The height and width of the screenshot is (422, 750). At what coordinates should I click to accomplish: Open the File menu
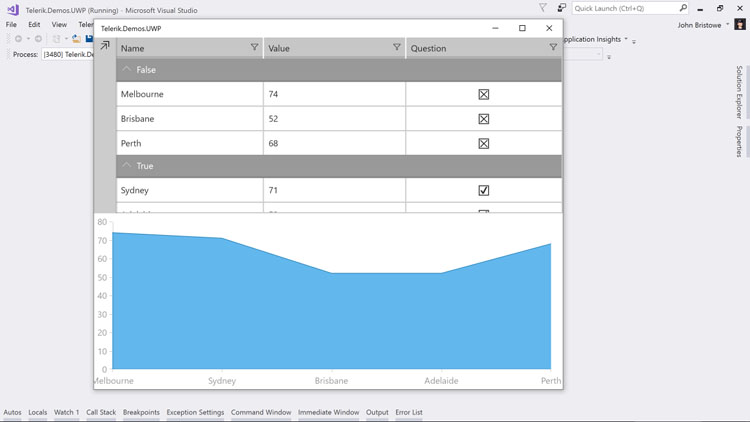point(11,25)
